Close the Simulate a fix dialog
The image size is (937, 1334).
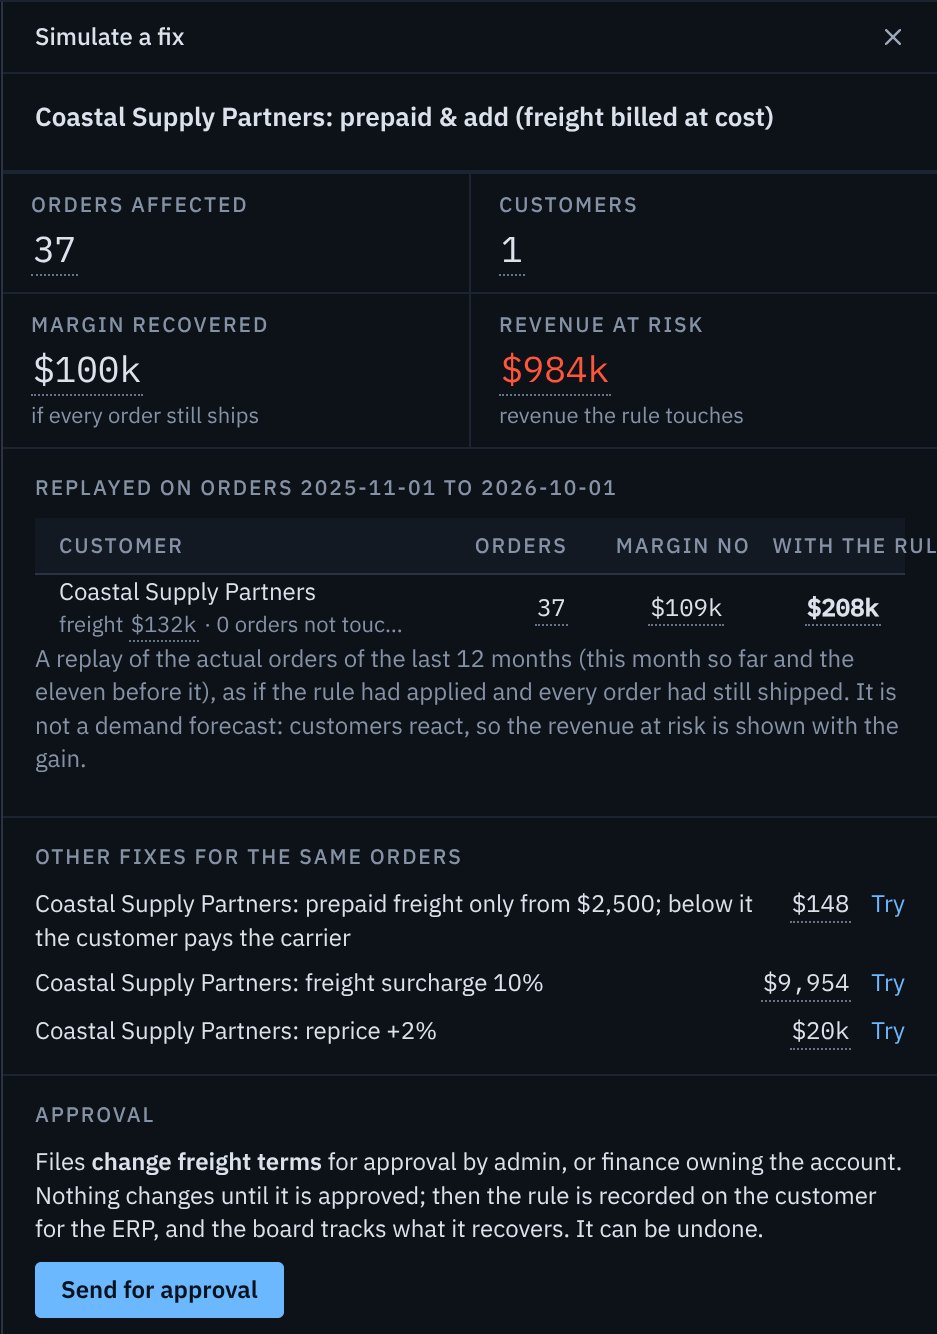tap(893, 37)
